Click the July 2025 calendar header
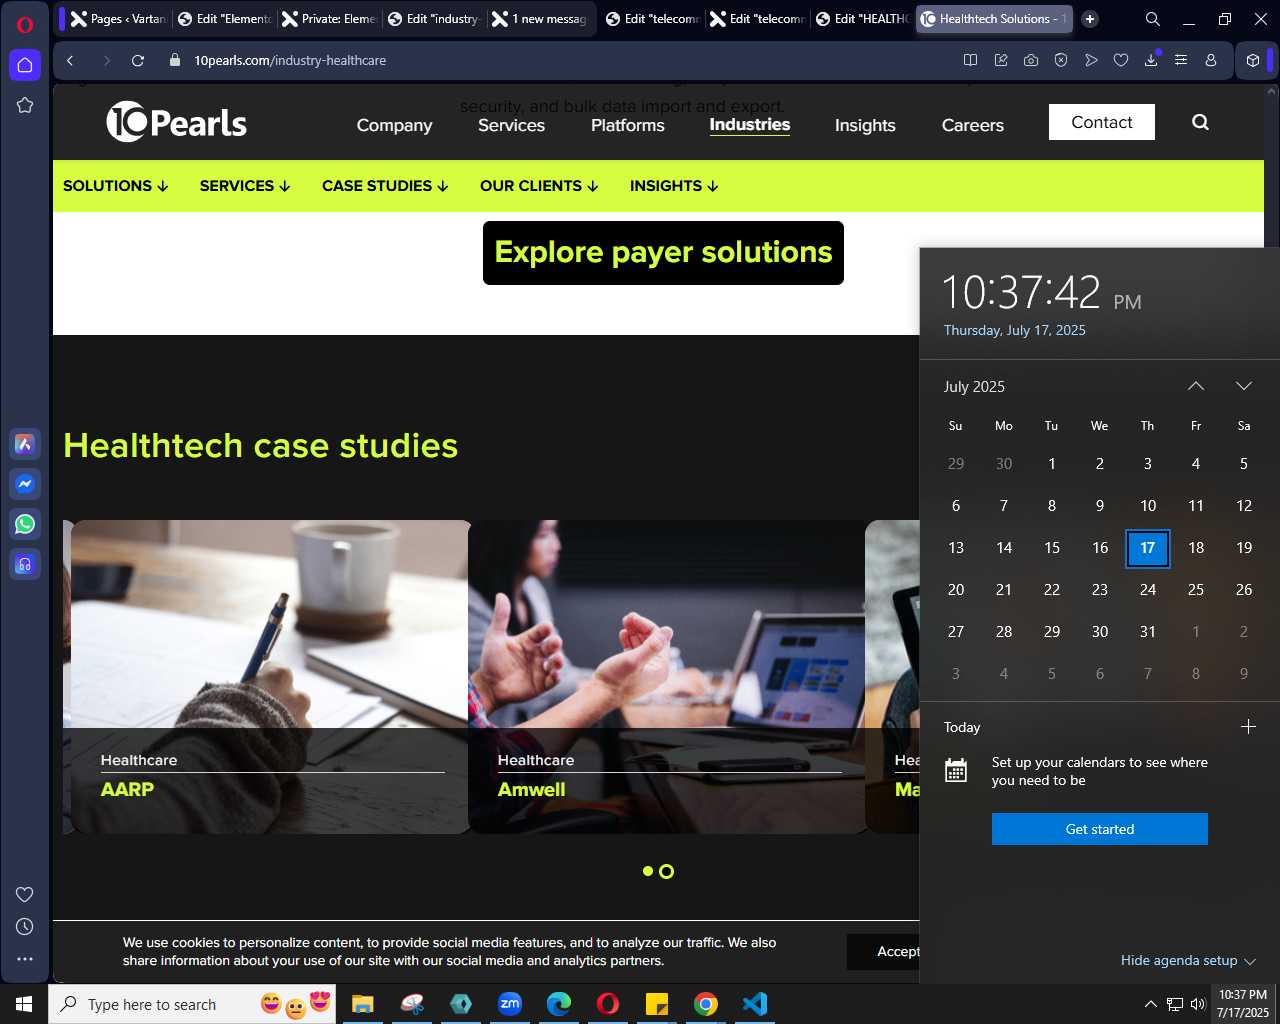This screenshot has height=1024, width=1280. [x=974, y=387]
